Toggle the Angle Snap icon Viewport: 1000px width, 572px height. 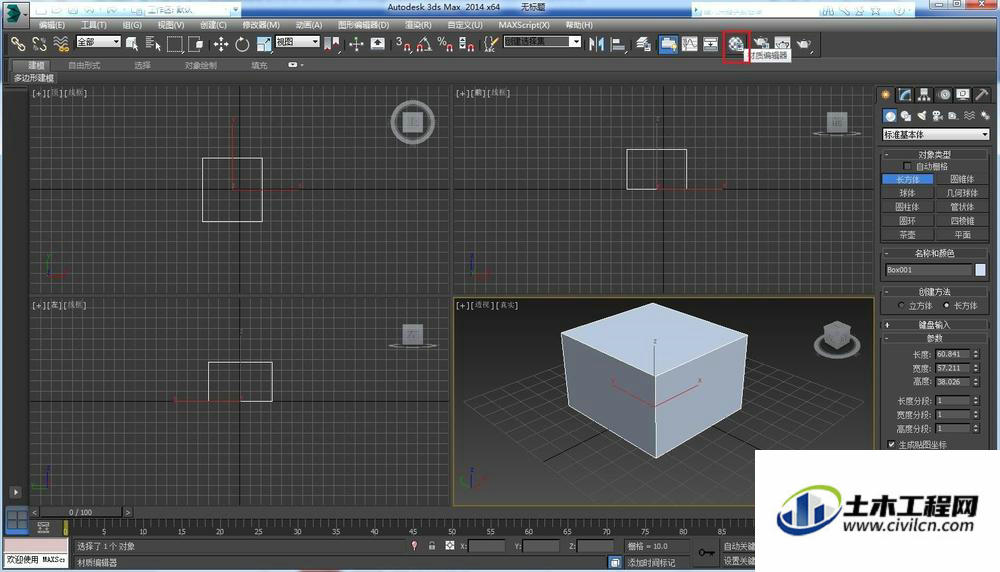[424, 44]
